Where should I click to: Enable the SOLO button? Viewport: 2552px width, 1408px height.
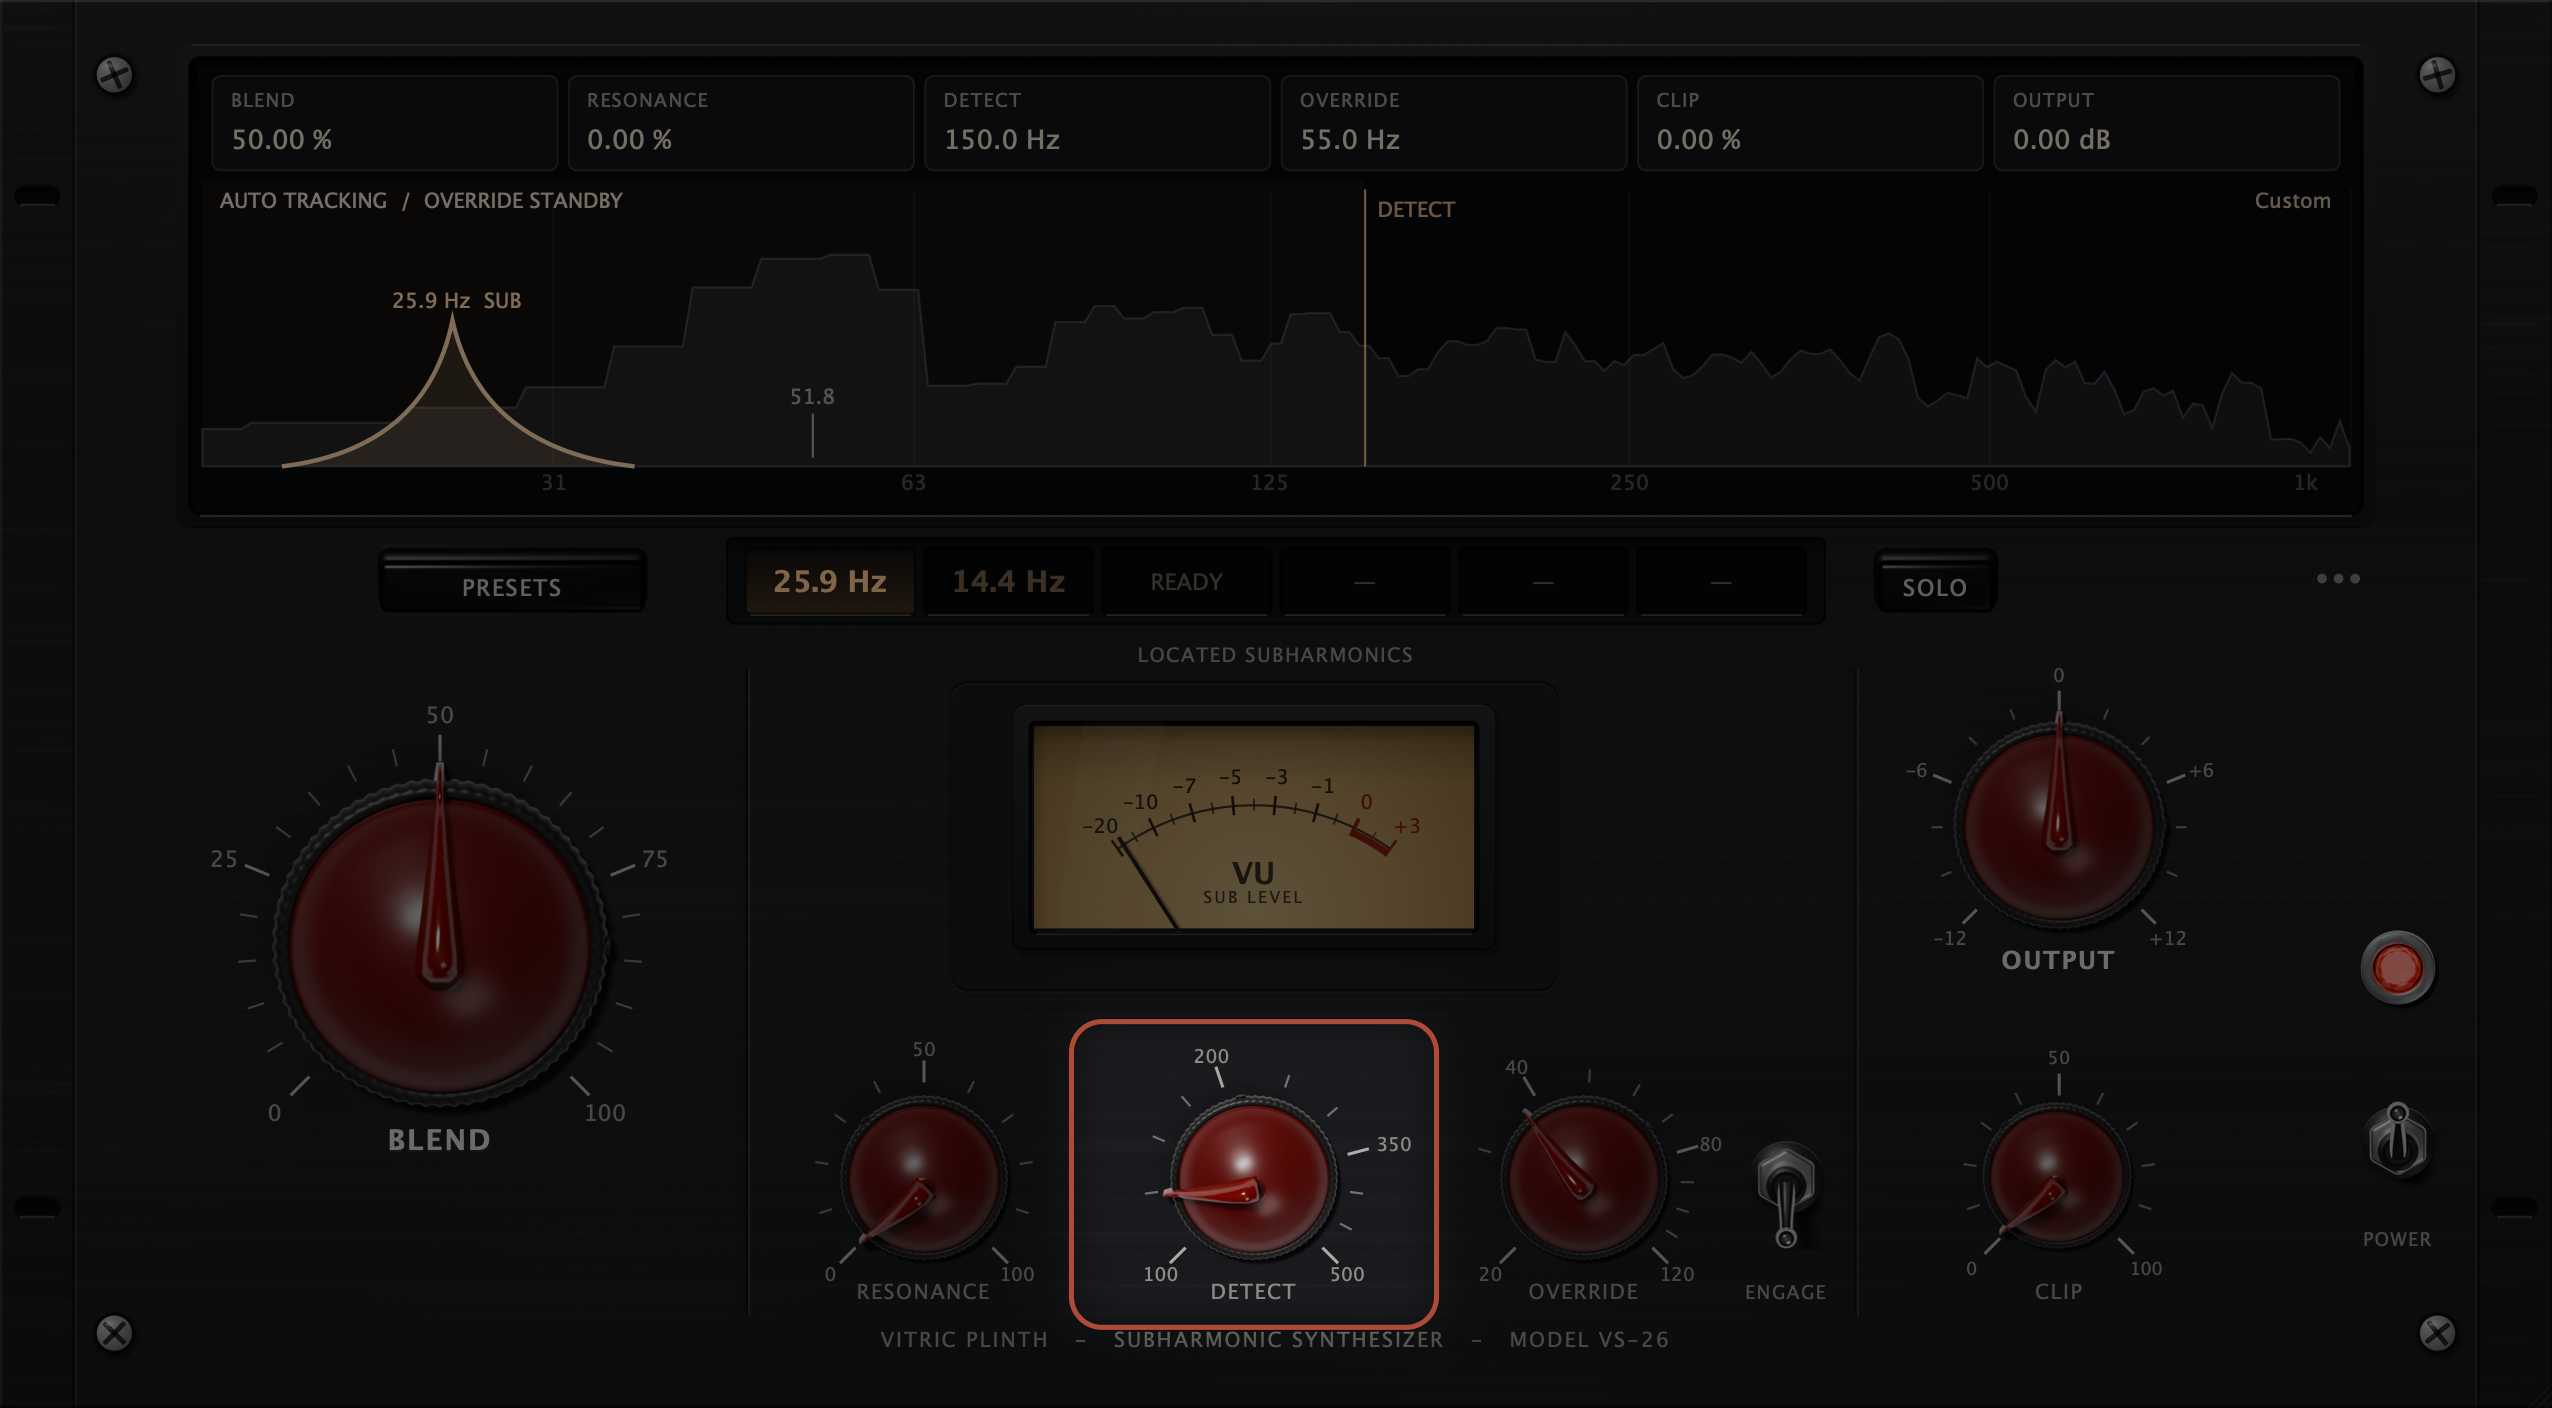pyautogui.click(x=1934, y=581)
